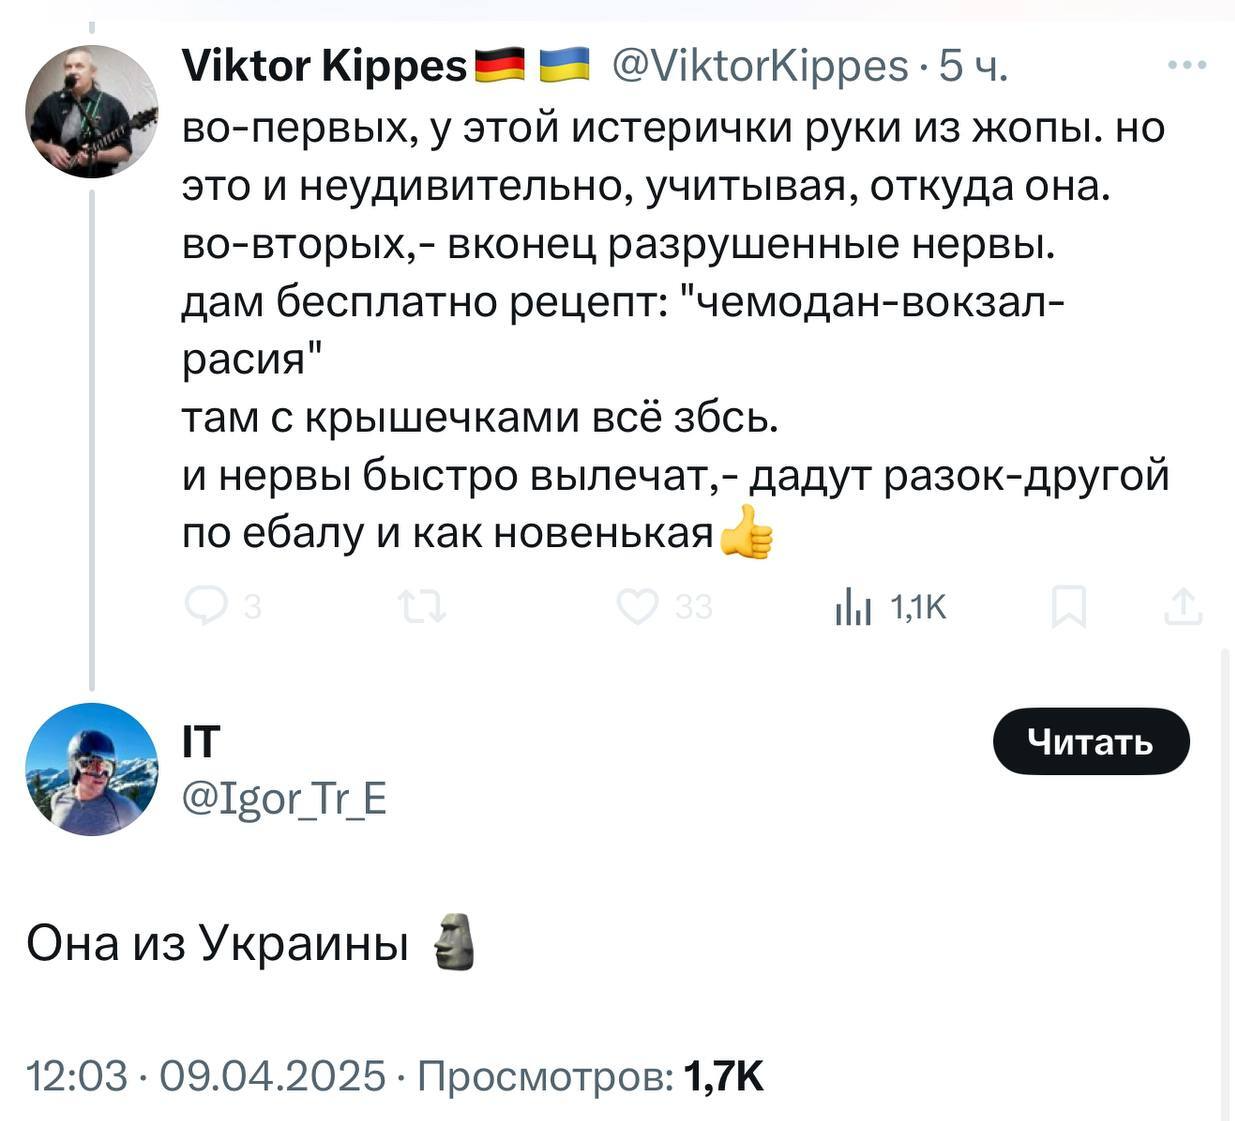The height and width of the screenshot is (1121, 1235).
Task: Click the 5 ч. timestamp link
Action: point(973,66)
